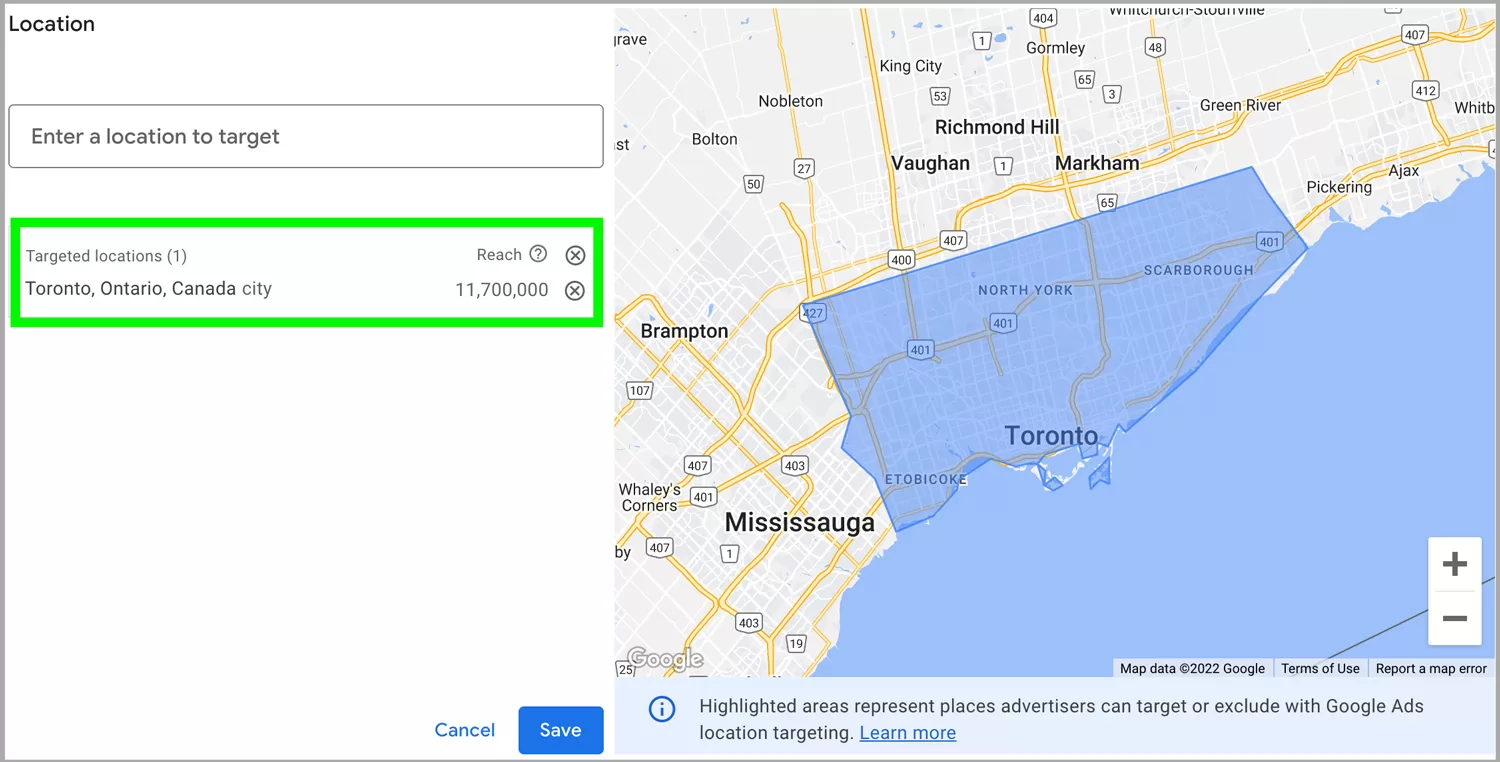
Task: Click the route 19 shield on map
Action: [795, 643]
